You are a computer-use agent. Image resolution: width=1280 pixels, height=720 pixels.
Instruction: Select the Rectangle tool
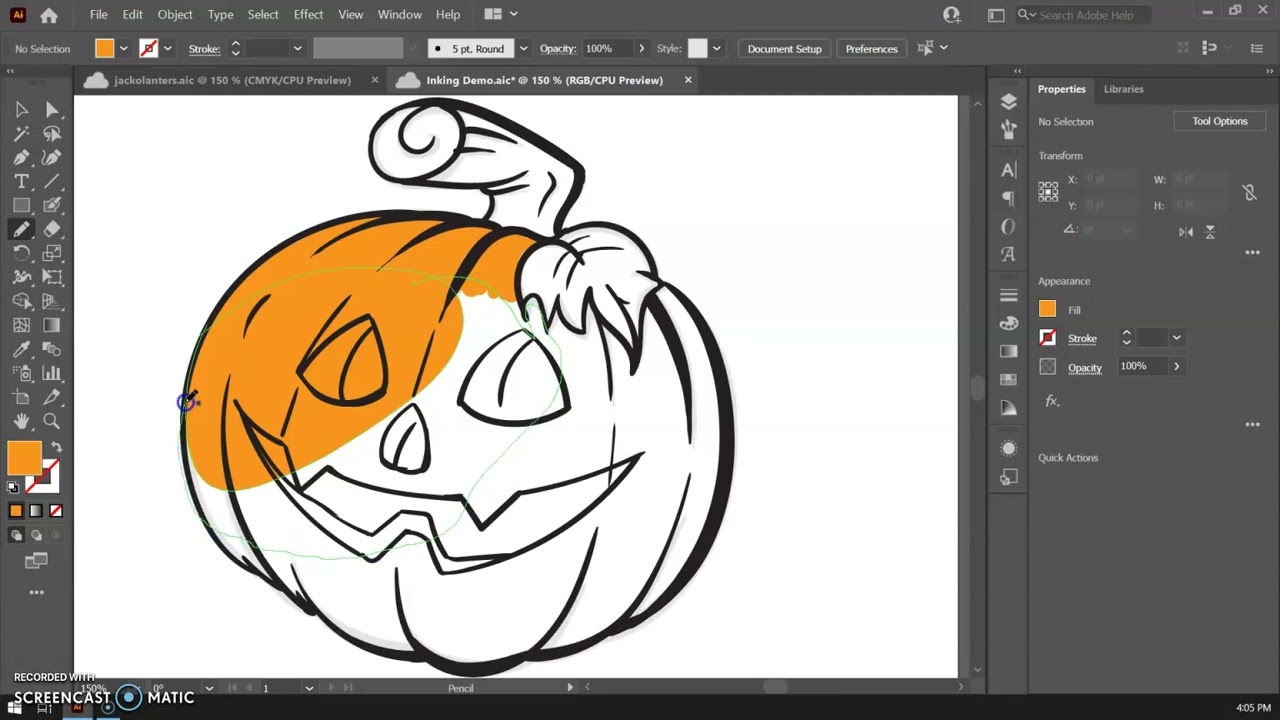(x=21, y=205)
